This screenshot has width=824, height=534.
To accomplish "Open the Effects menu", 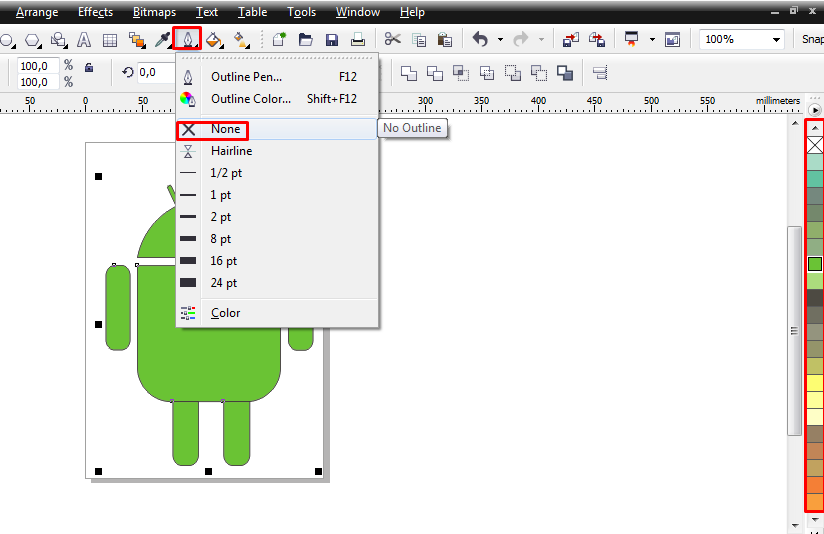I will click(x=95, y=12).
